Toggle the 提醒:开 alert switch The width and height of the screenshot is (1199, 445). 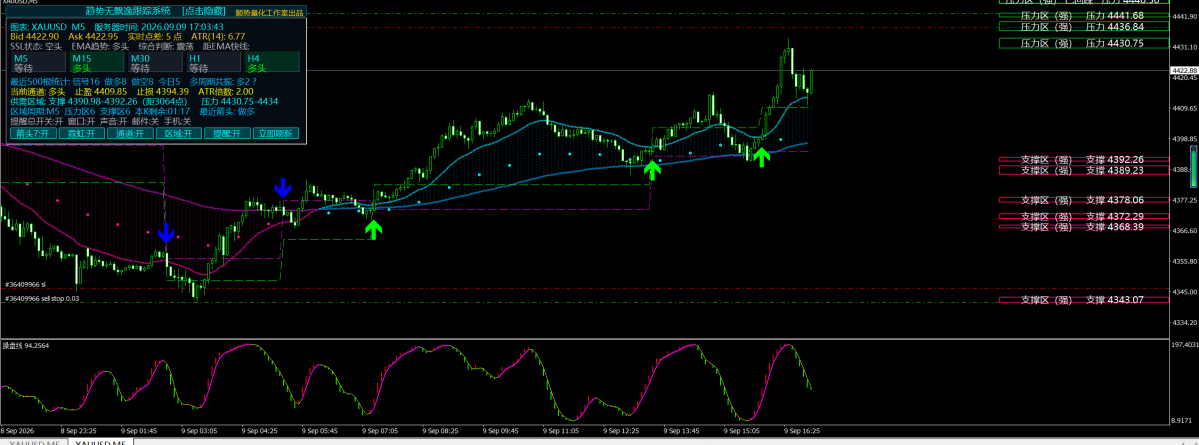227,133
